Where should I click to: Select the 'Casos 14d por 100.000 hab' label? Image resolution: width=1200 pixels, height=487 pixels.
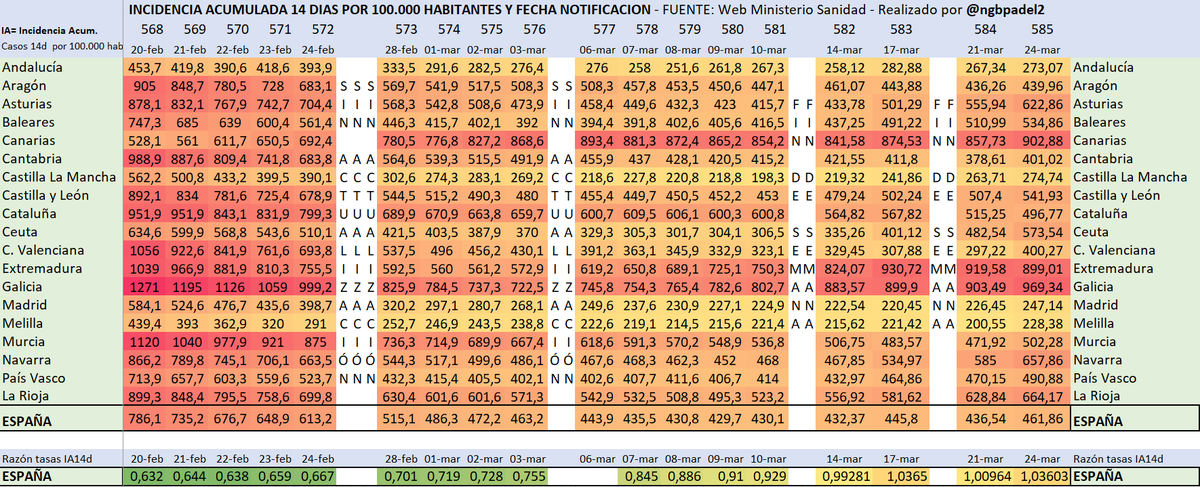[62, 48]
